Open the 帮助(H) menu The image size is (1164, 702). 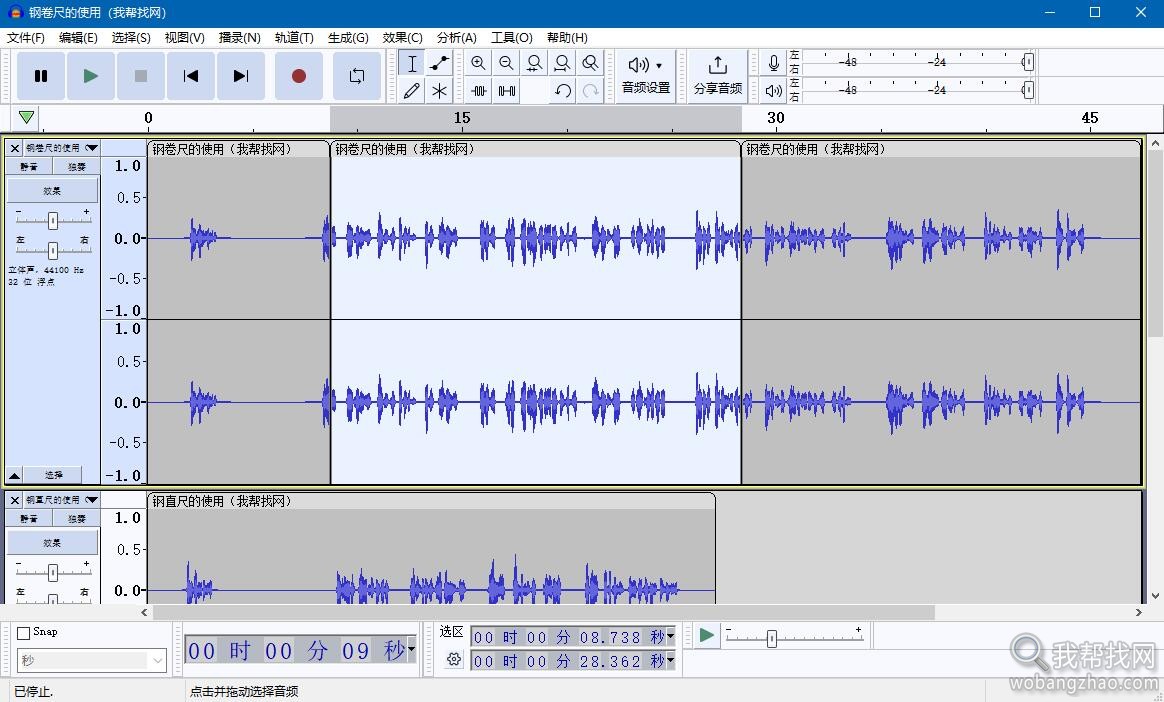567,37
